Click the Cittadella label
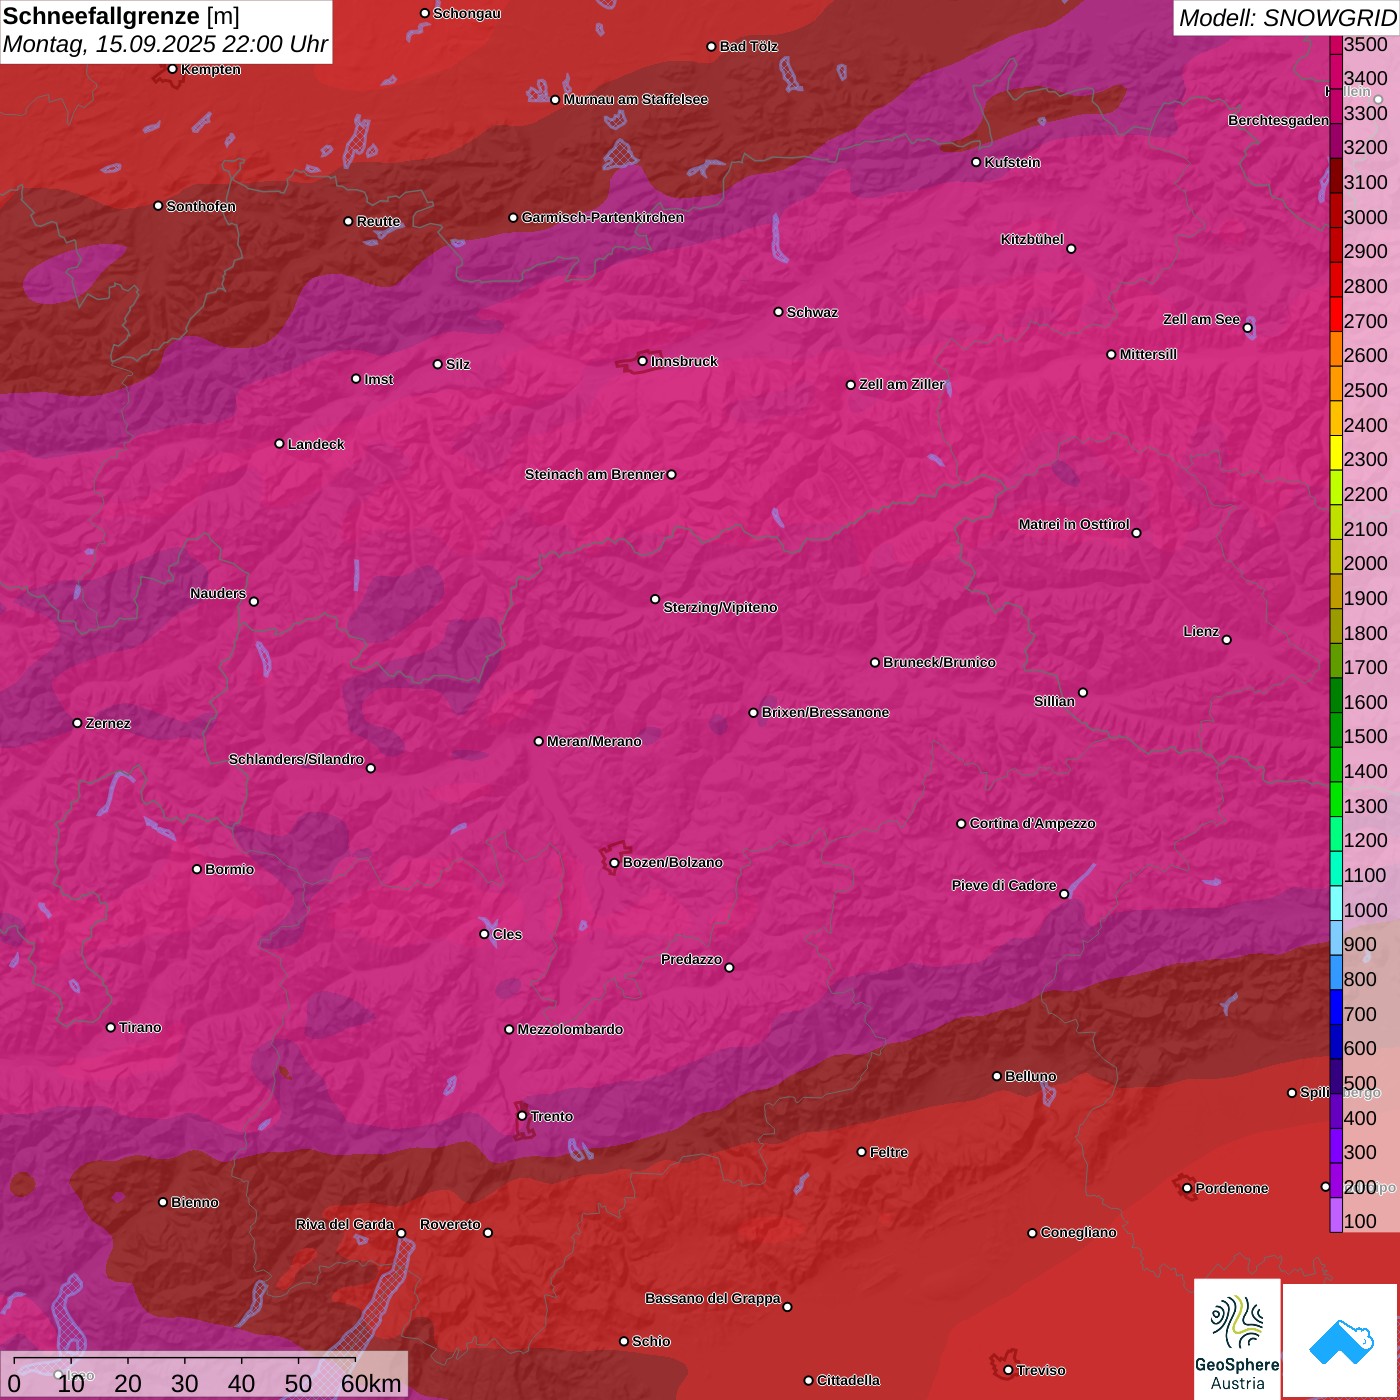Screen dimensions: 1400x1400 848,1380
